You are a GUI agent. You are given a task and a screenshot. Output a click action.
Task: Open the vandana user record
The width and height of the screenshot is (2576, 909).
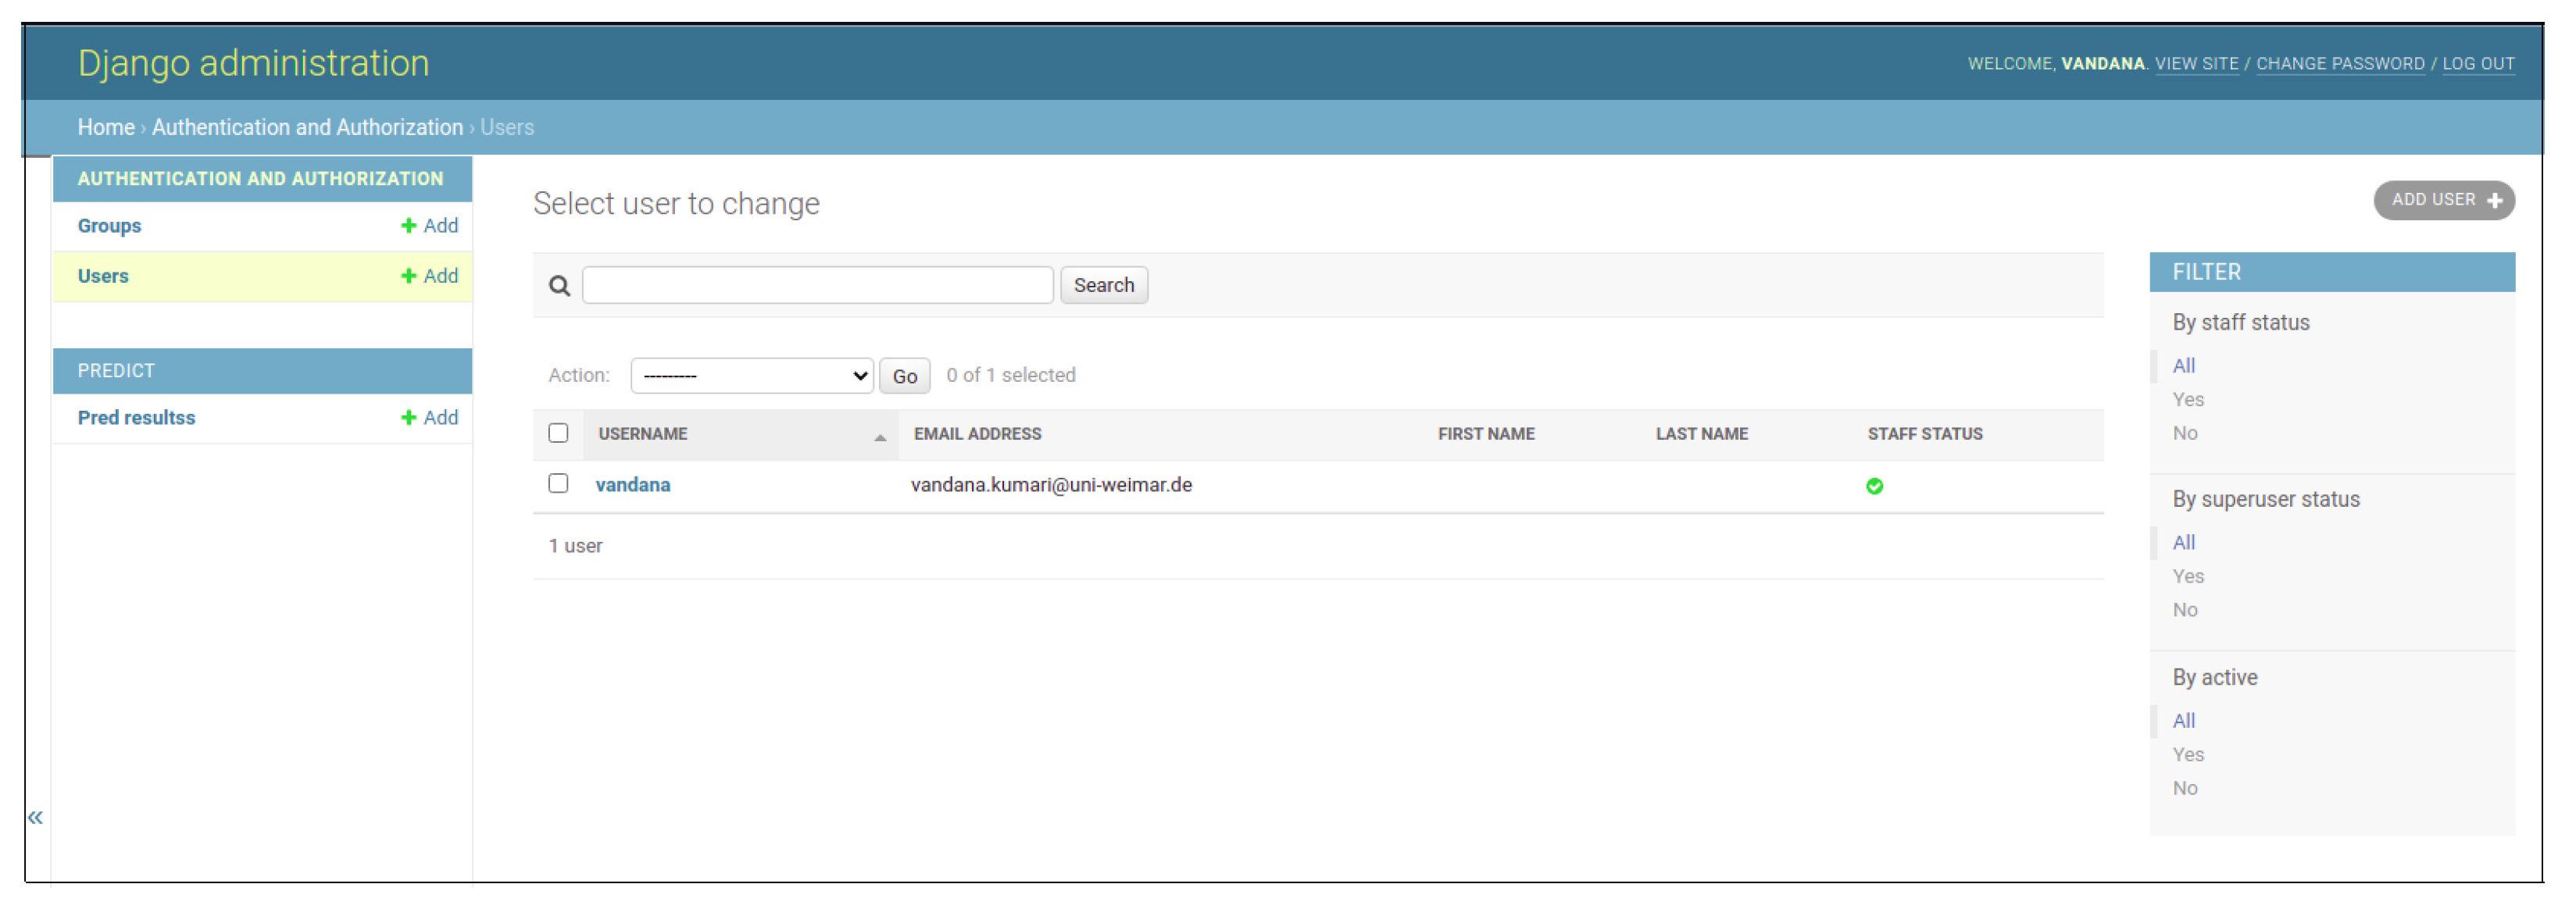coord(632,485)
